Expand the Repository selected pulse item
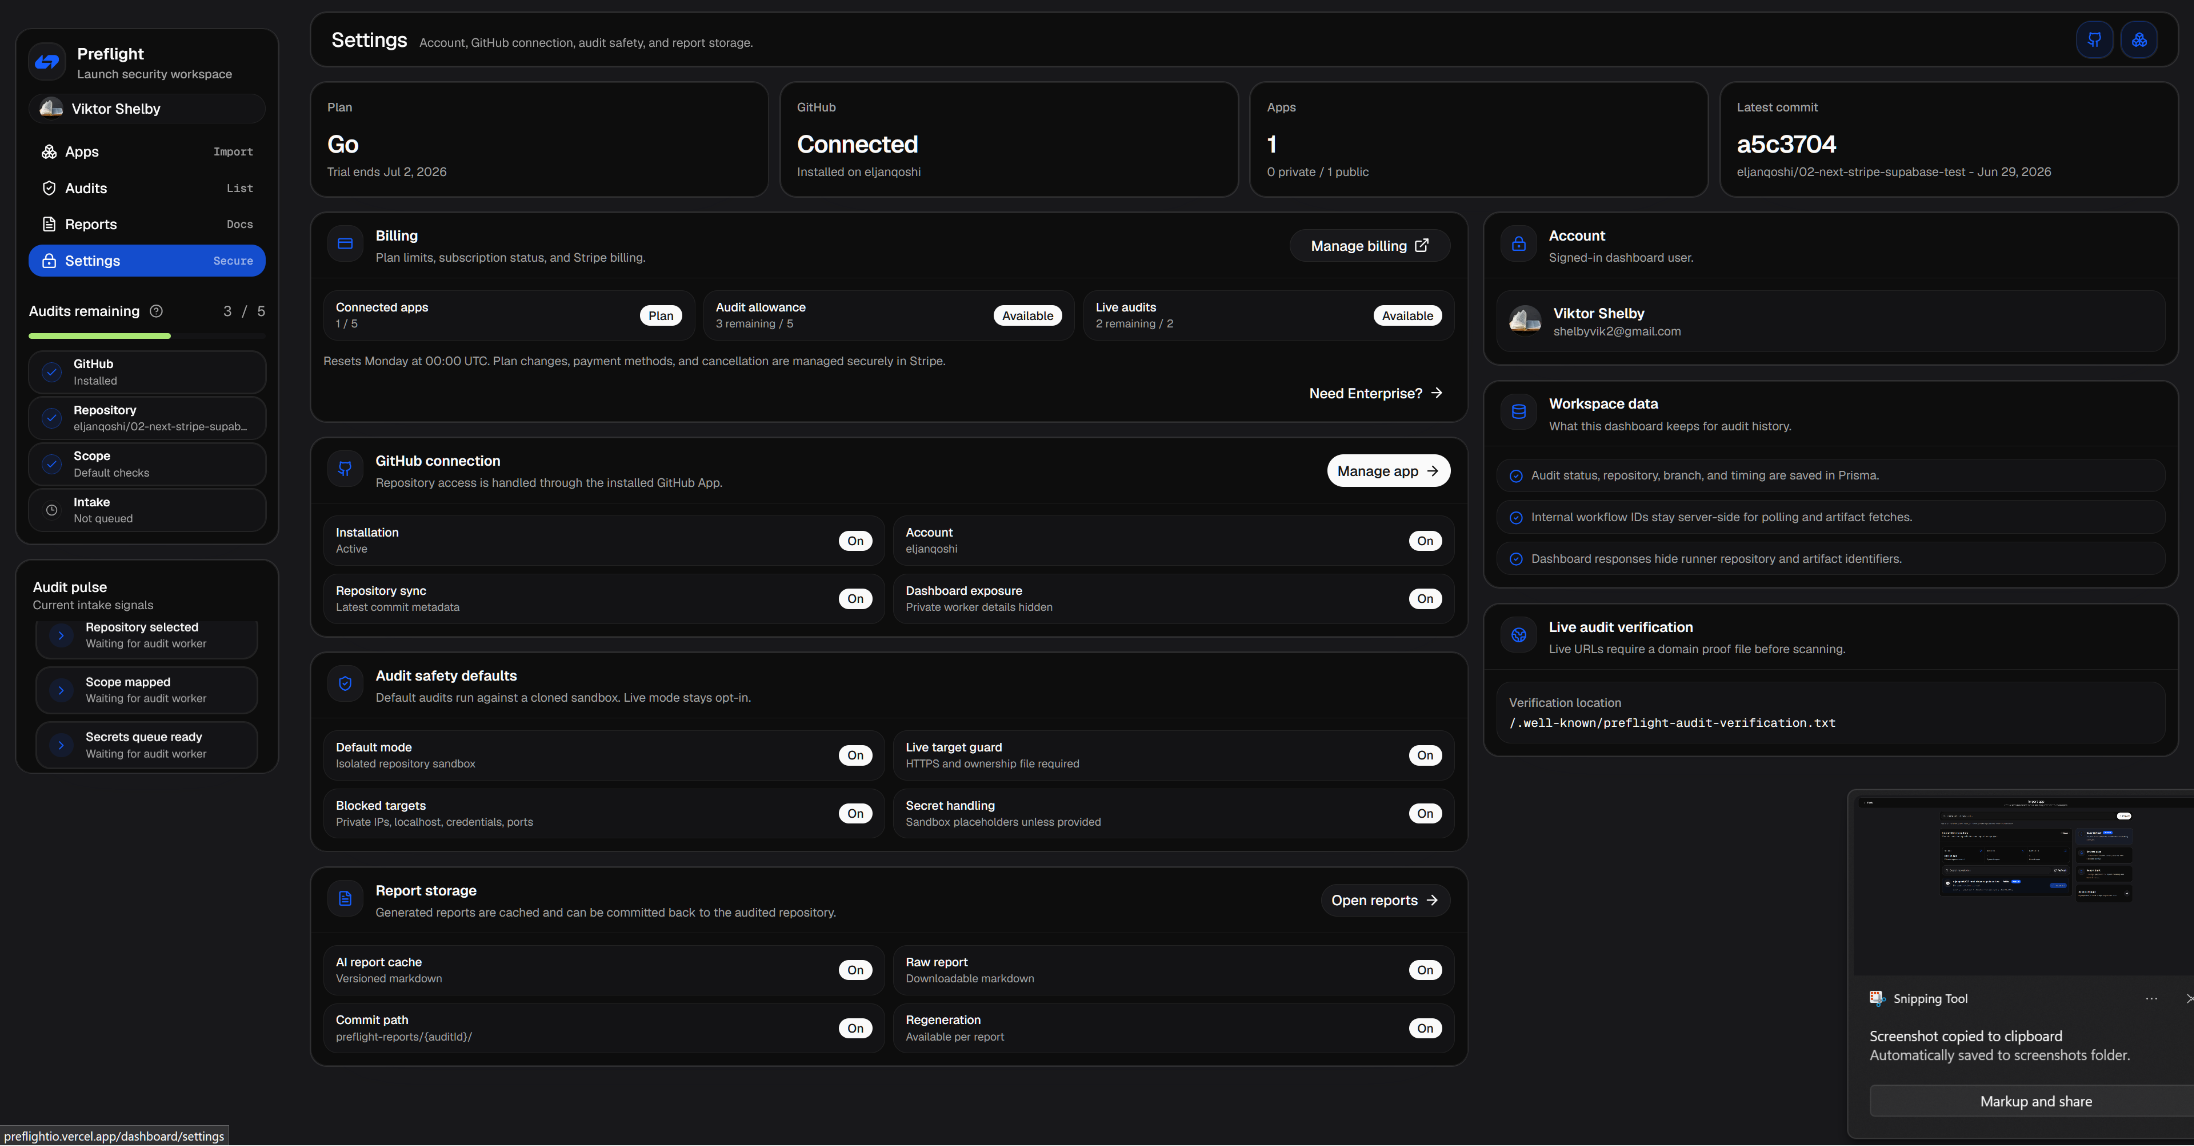Viewport: 2194px width, 1146px height. 146,636
